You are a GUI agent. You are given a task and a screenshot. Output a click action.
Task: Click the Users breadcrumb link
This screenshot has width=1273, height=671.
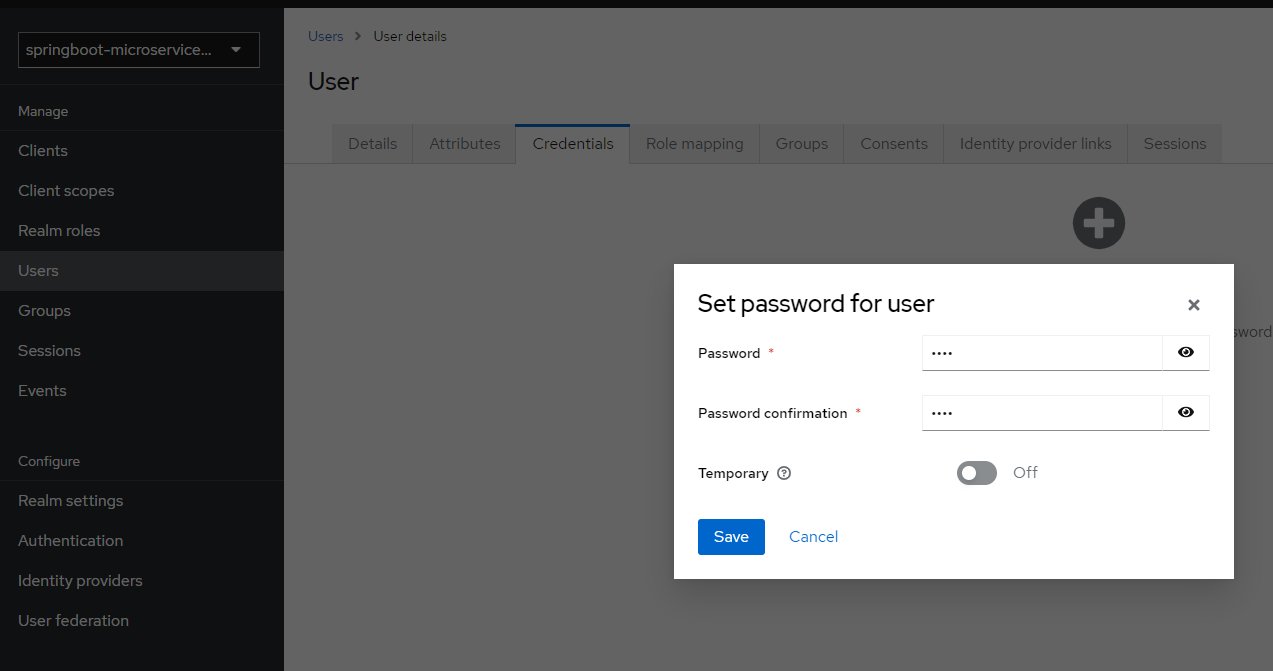pyautogui.click(x=325, y=36)
